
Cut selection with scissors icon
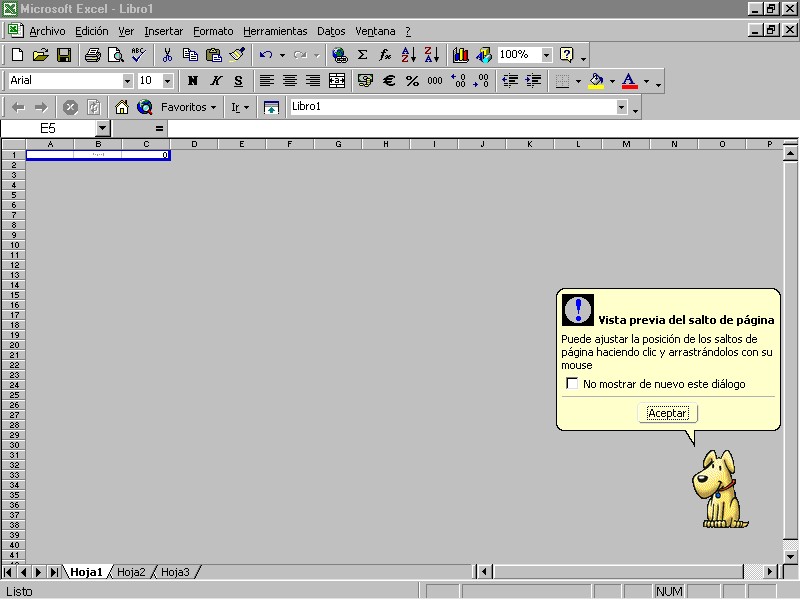pos(167,55)
